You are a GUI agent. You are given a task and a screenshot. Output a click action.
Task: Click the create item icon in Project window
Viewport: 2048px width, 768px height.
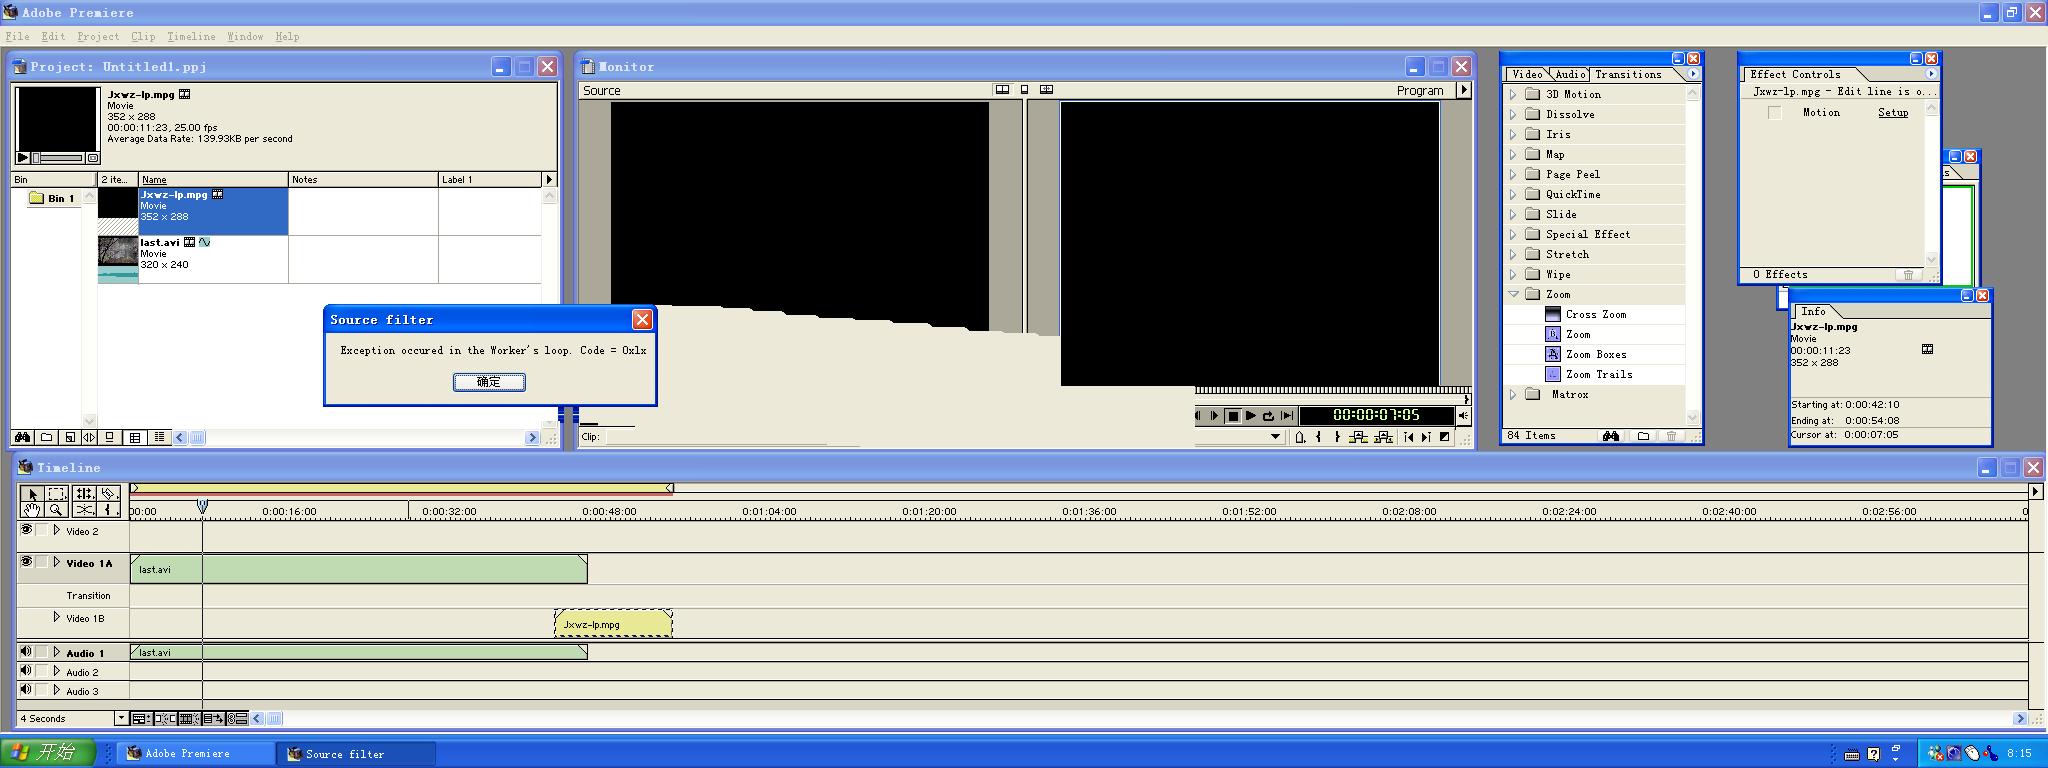click(69, 437)
